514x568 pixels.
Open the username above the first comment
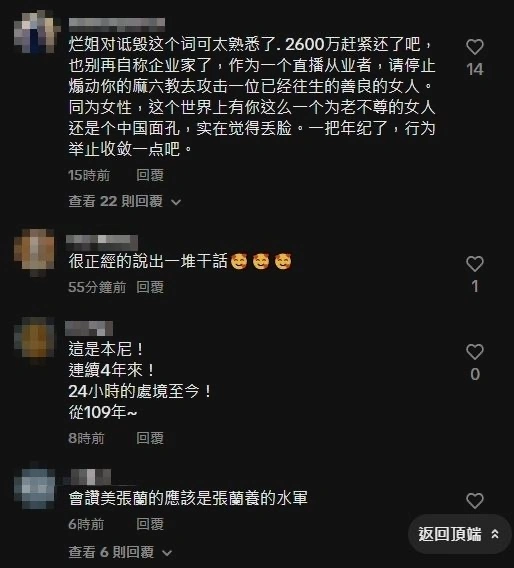coord(117,24)
